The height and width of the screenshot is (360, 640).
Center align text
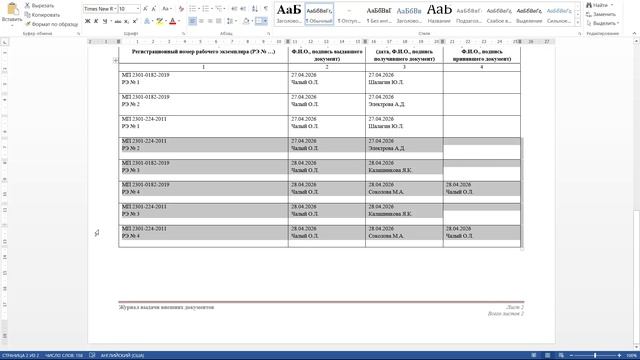point(201,21)
